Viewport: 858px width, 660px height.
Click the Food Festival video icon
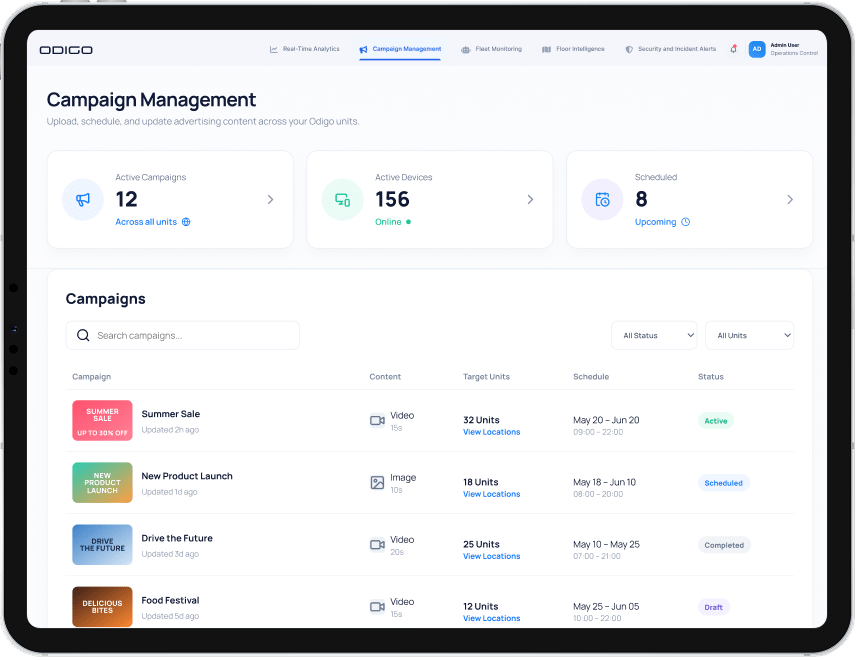[x=378, y=607]
